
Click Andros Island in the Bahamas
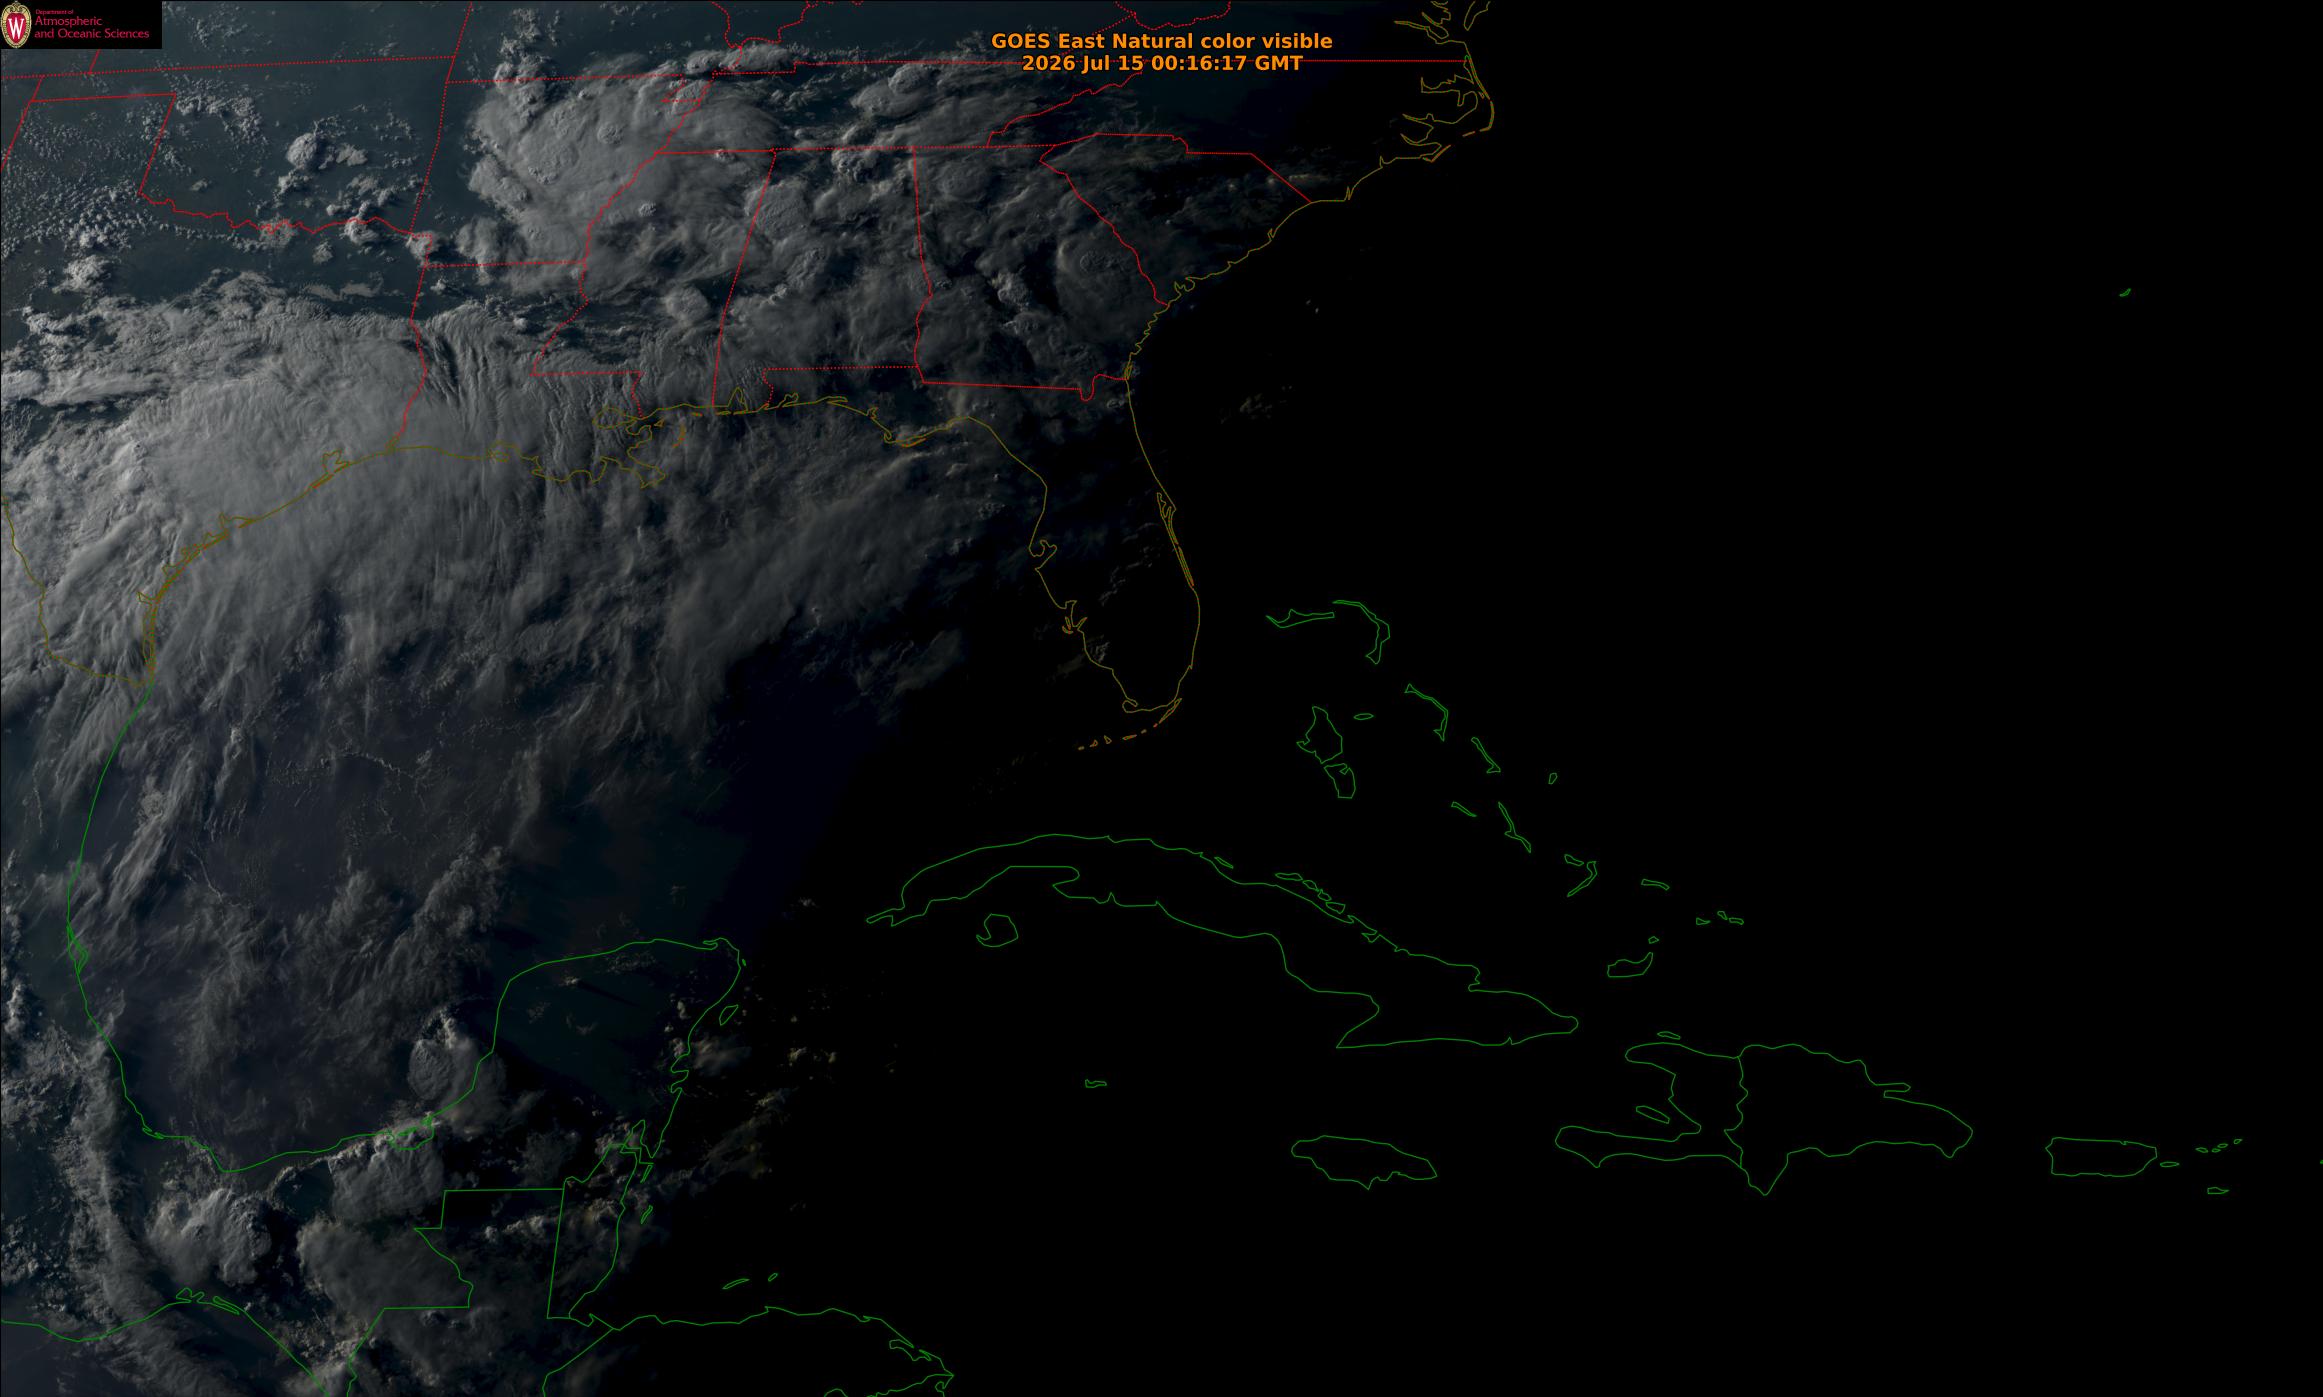pyautogui.click(x=1328, y=750)
